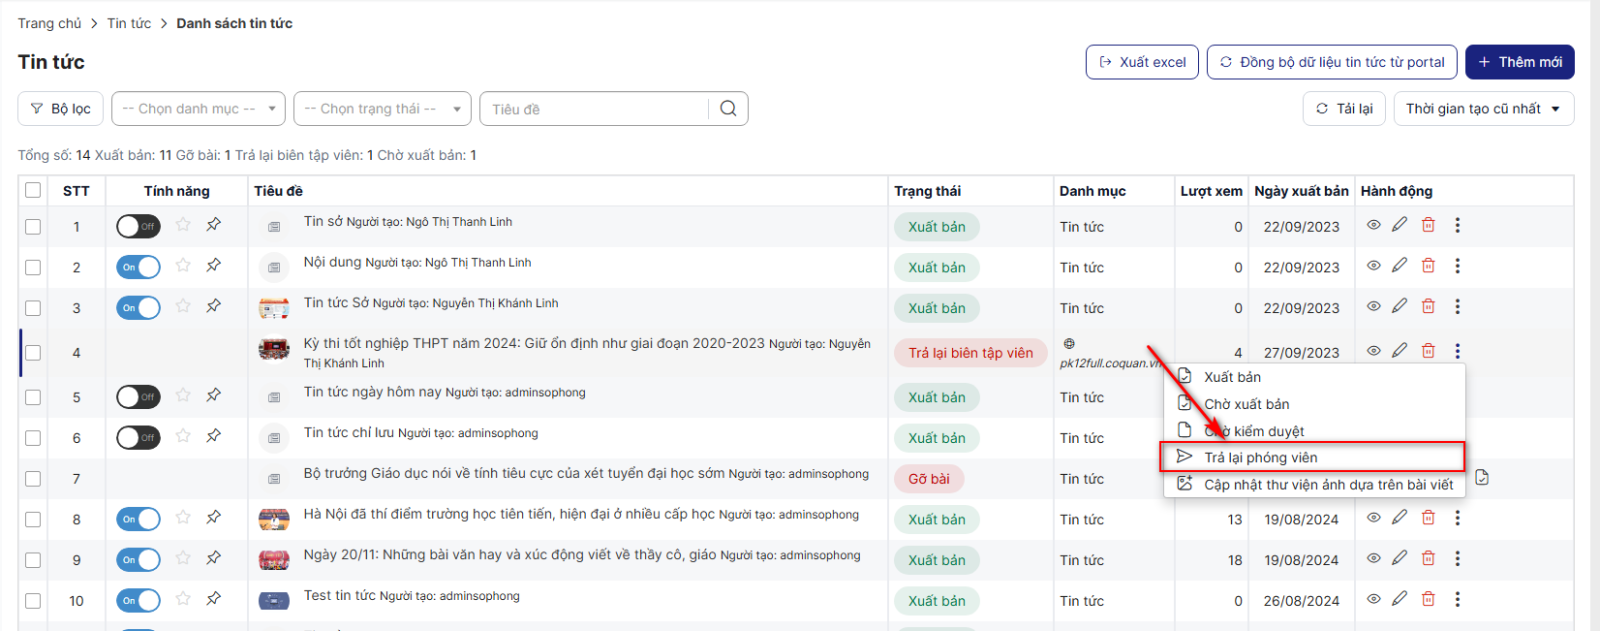This screenshot has width=1600, height=631.
Task: Click the star favorite icon in row 8
Action: point(183,518)
